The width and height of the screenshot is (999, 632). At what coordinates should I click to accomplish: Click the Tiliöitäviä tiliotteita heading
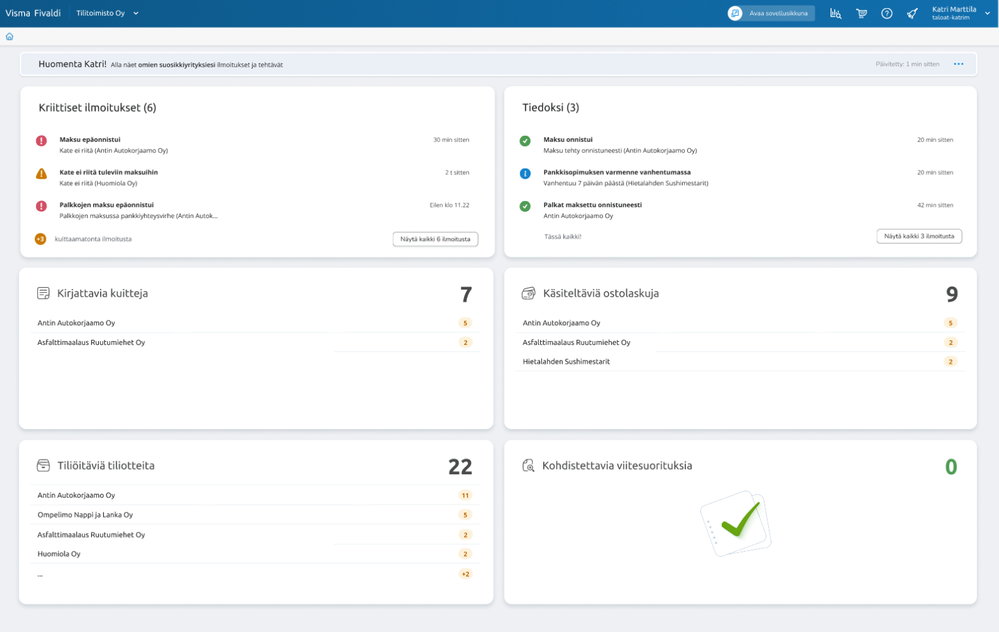[x=106, y=466]
